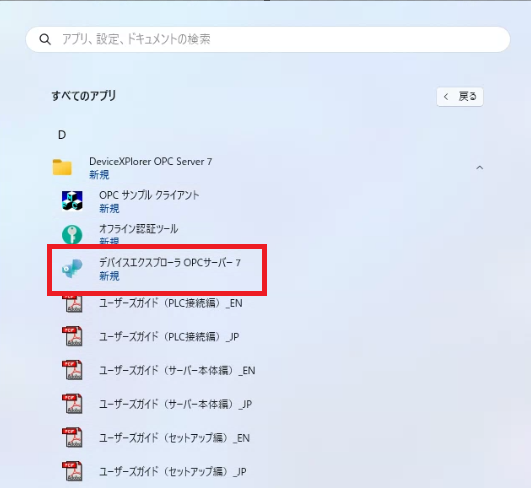
Task: Open PDF icon for ユーザーズガイド(PLC接続編)_JP
Action: 72,336
